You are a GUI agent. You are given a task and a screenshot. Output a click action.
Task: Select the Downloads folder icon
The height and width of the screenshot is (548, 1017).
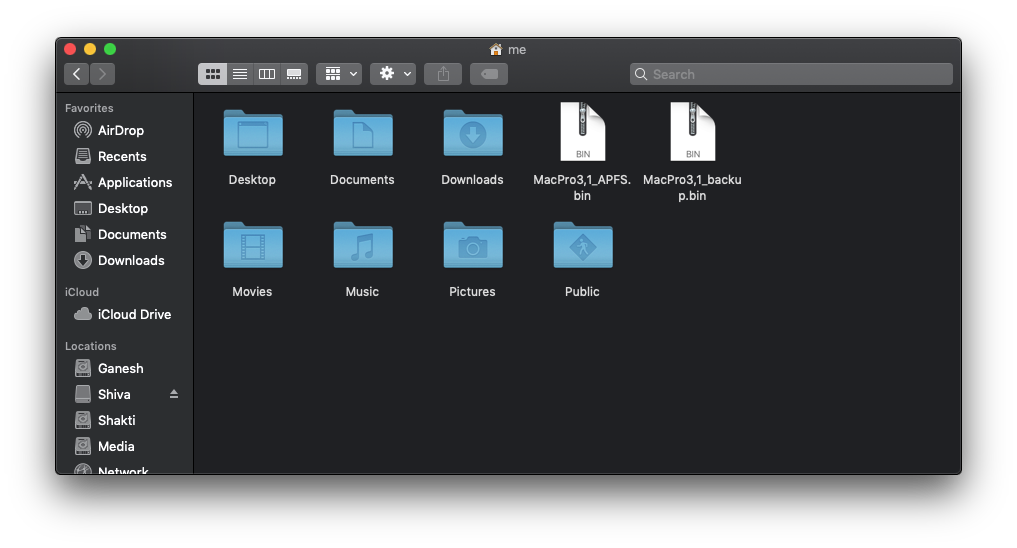(473, 133)
